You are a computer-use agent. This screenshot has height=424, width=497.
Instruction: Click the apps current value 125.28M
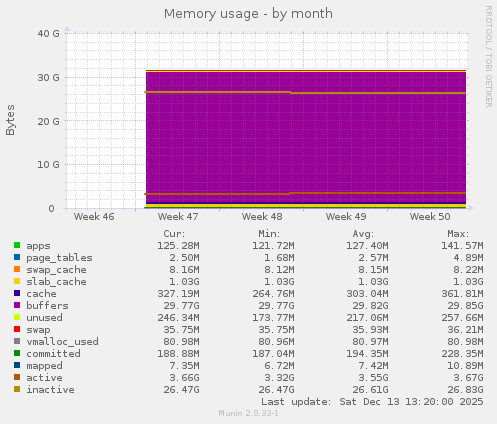(178, 246)
